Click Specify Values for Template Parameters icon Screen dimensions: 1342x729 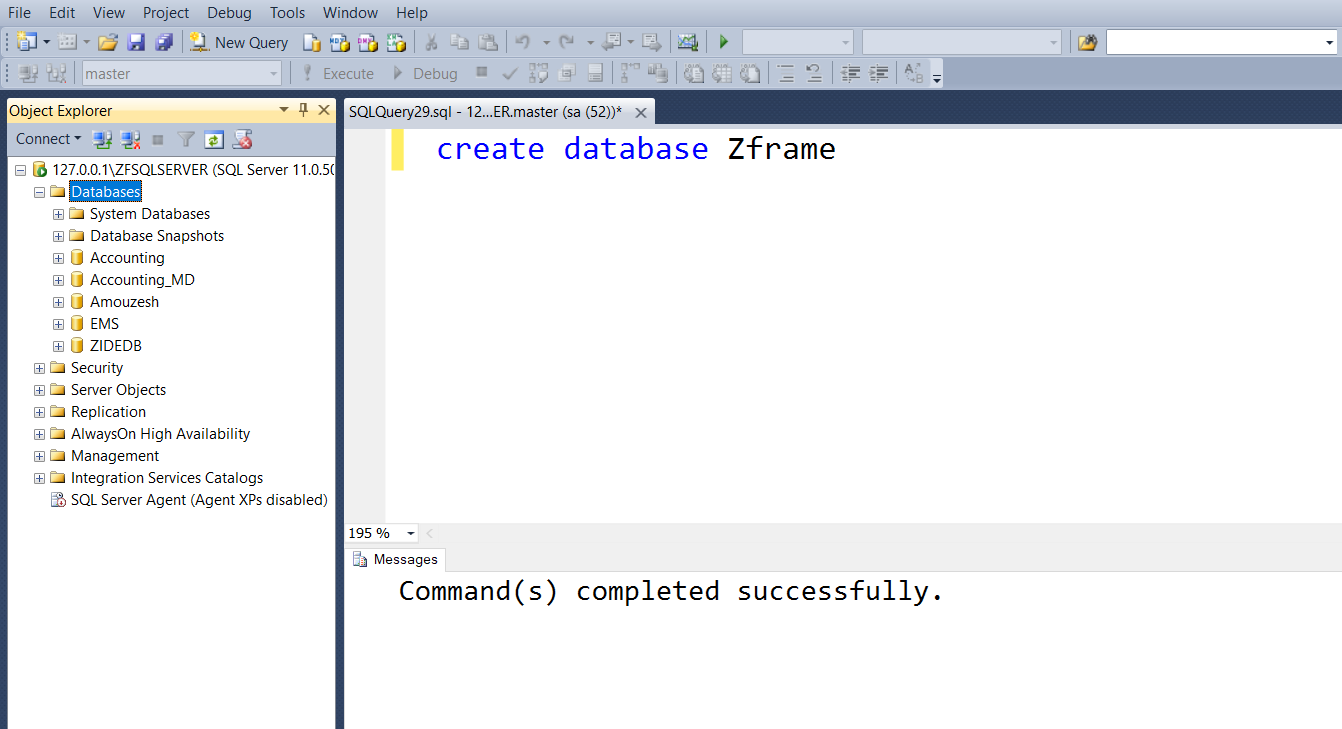click(913, 73)
